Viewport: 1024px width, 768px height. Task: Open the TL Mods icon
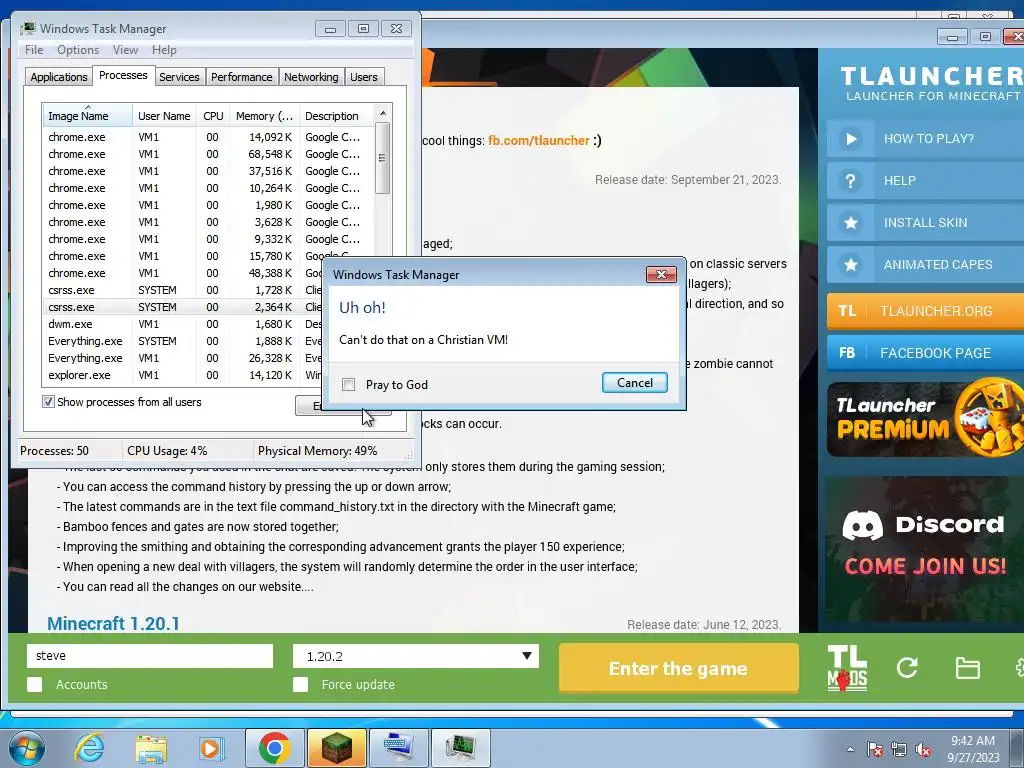(x=847, y=668)
